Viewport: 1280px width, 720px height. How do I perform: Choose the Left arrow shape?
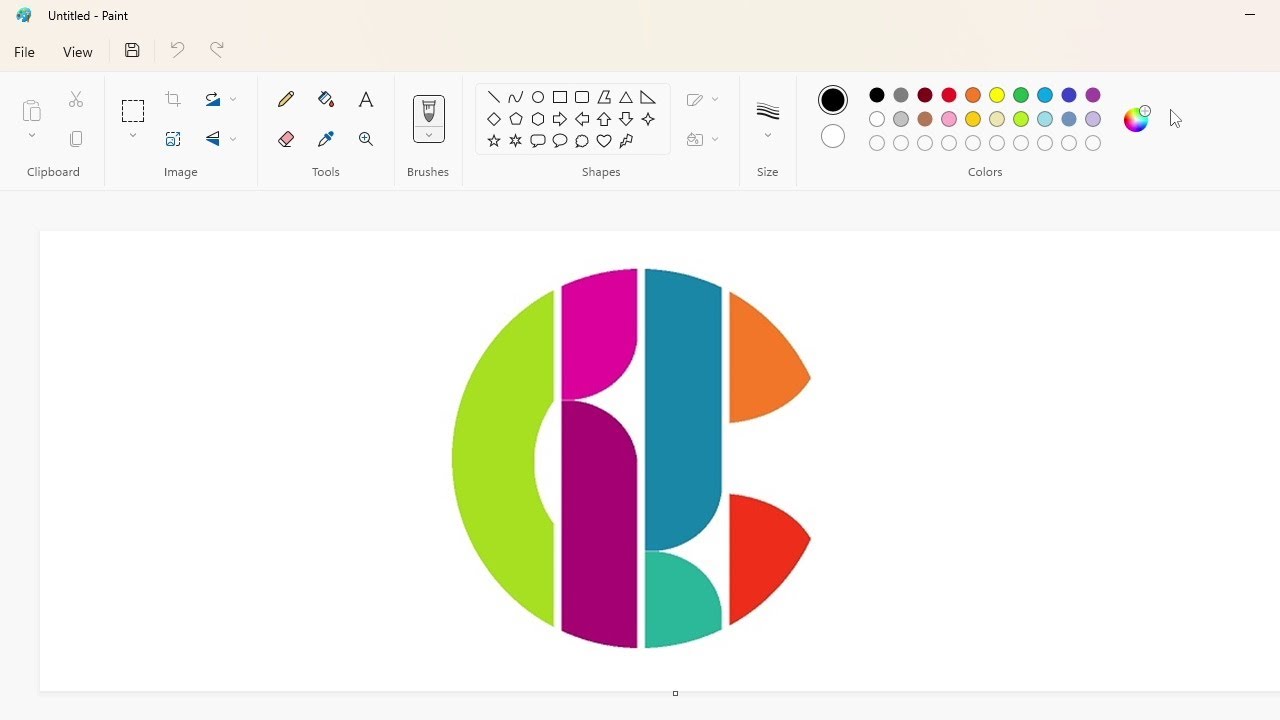(582, 119)
